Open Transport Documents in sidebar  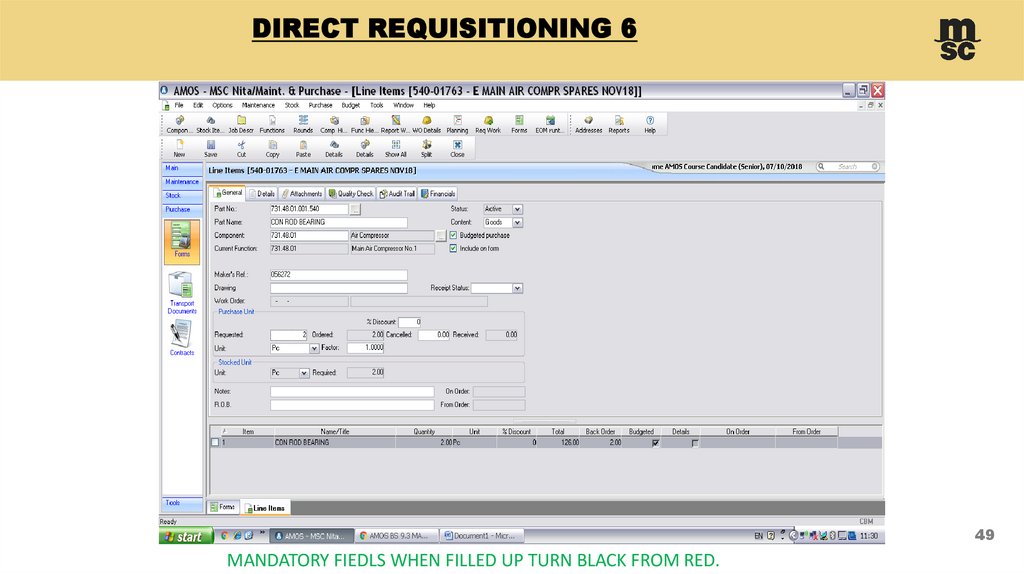pos(182,293)
